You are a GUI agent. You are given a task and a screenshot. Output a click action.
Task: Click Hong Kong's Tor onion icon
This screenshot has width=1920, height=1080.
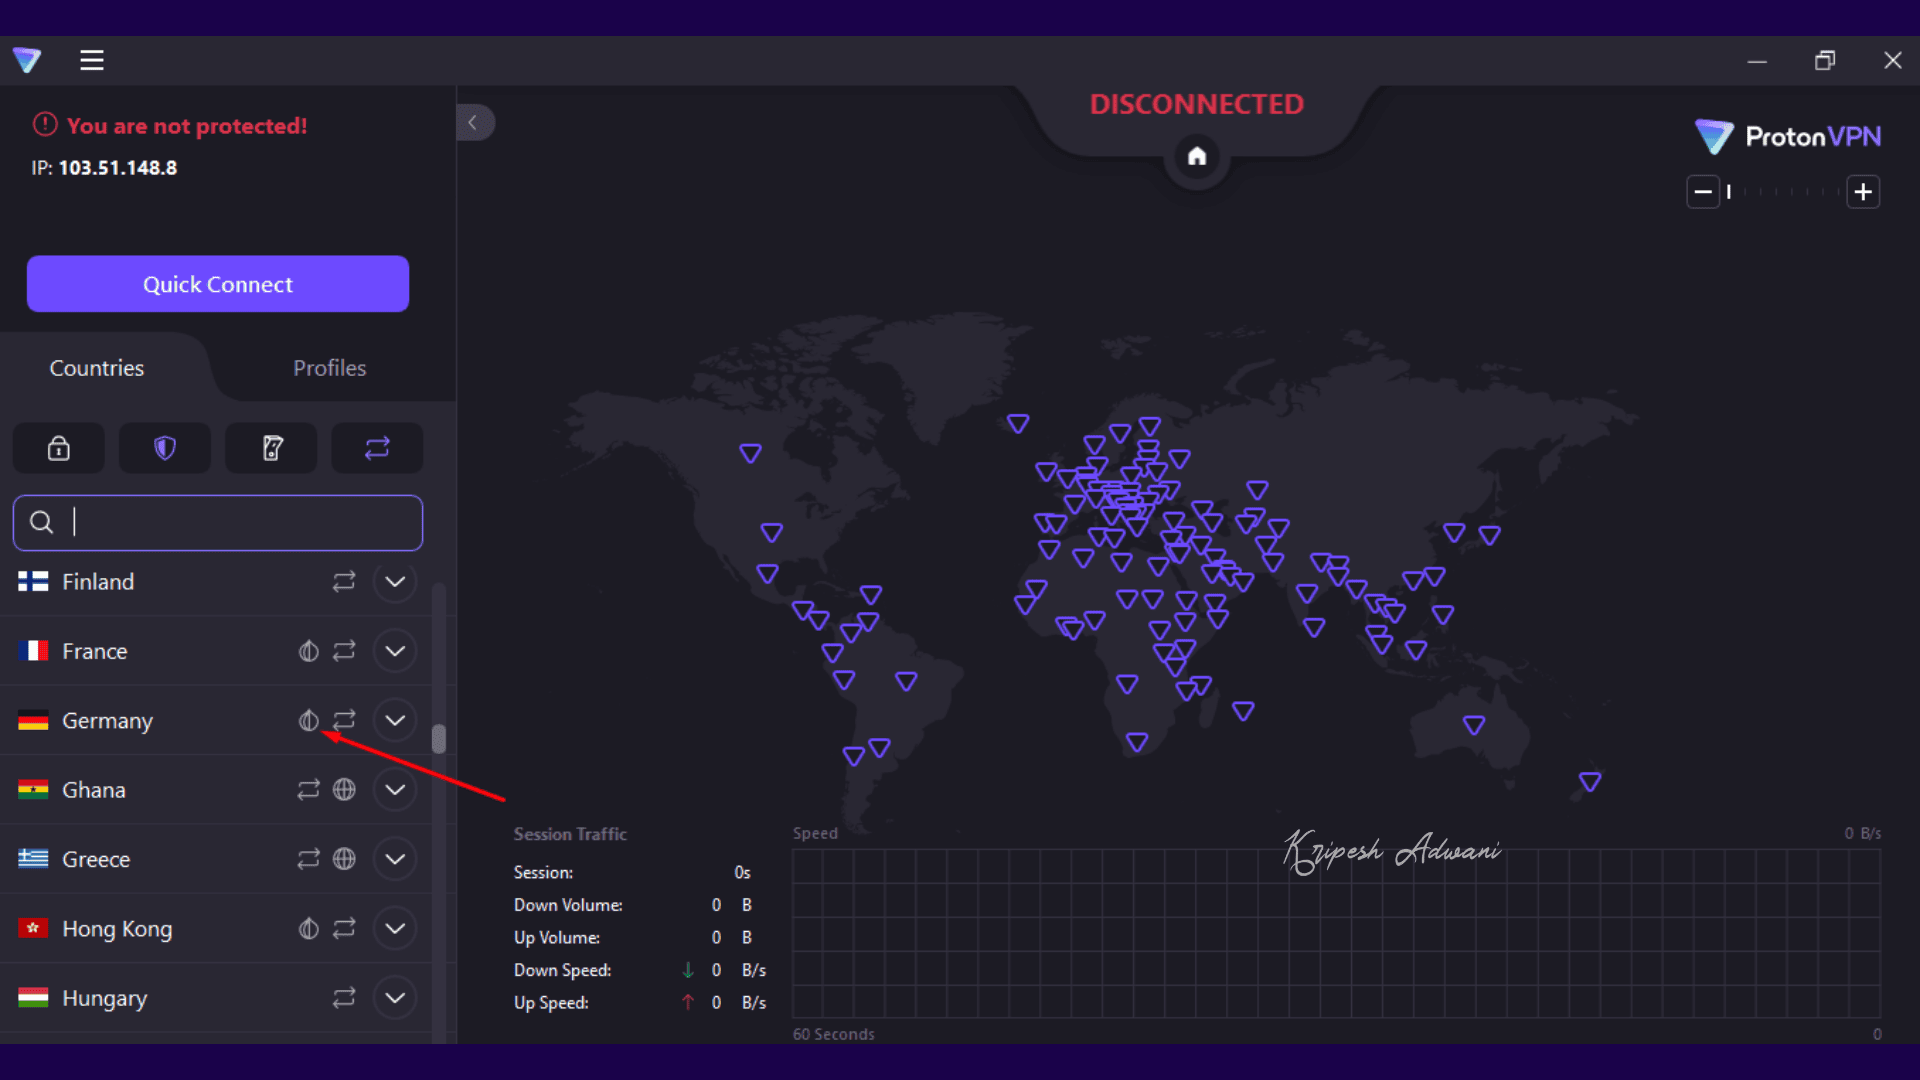[x=308, y=929]
